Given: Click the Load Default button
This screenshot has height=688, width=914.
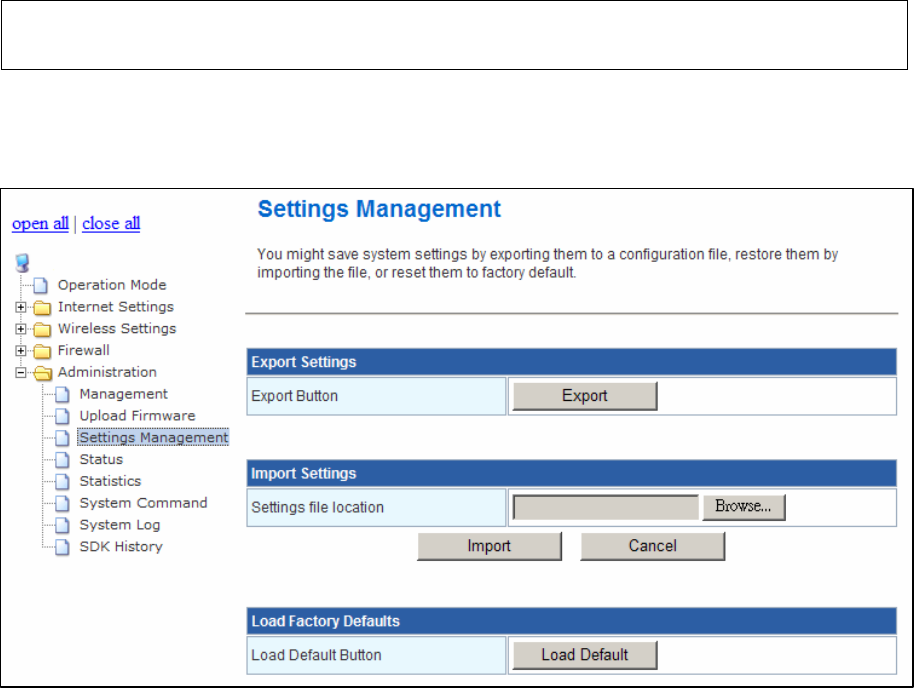Looking at the screenshot, I should [585, 655].
